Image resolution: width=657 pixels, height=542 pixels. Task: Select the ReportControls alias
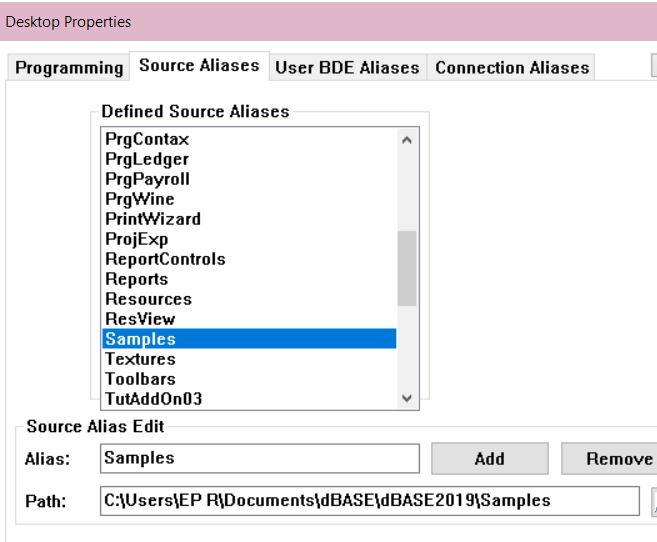click(165, 259)
